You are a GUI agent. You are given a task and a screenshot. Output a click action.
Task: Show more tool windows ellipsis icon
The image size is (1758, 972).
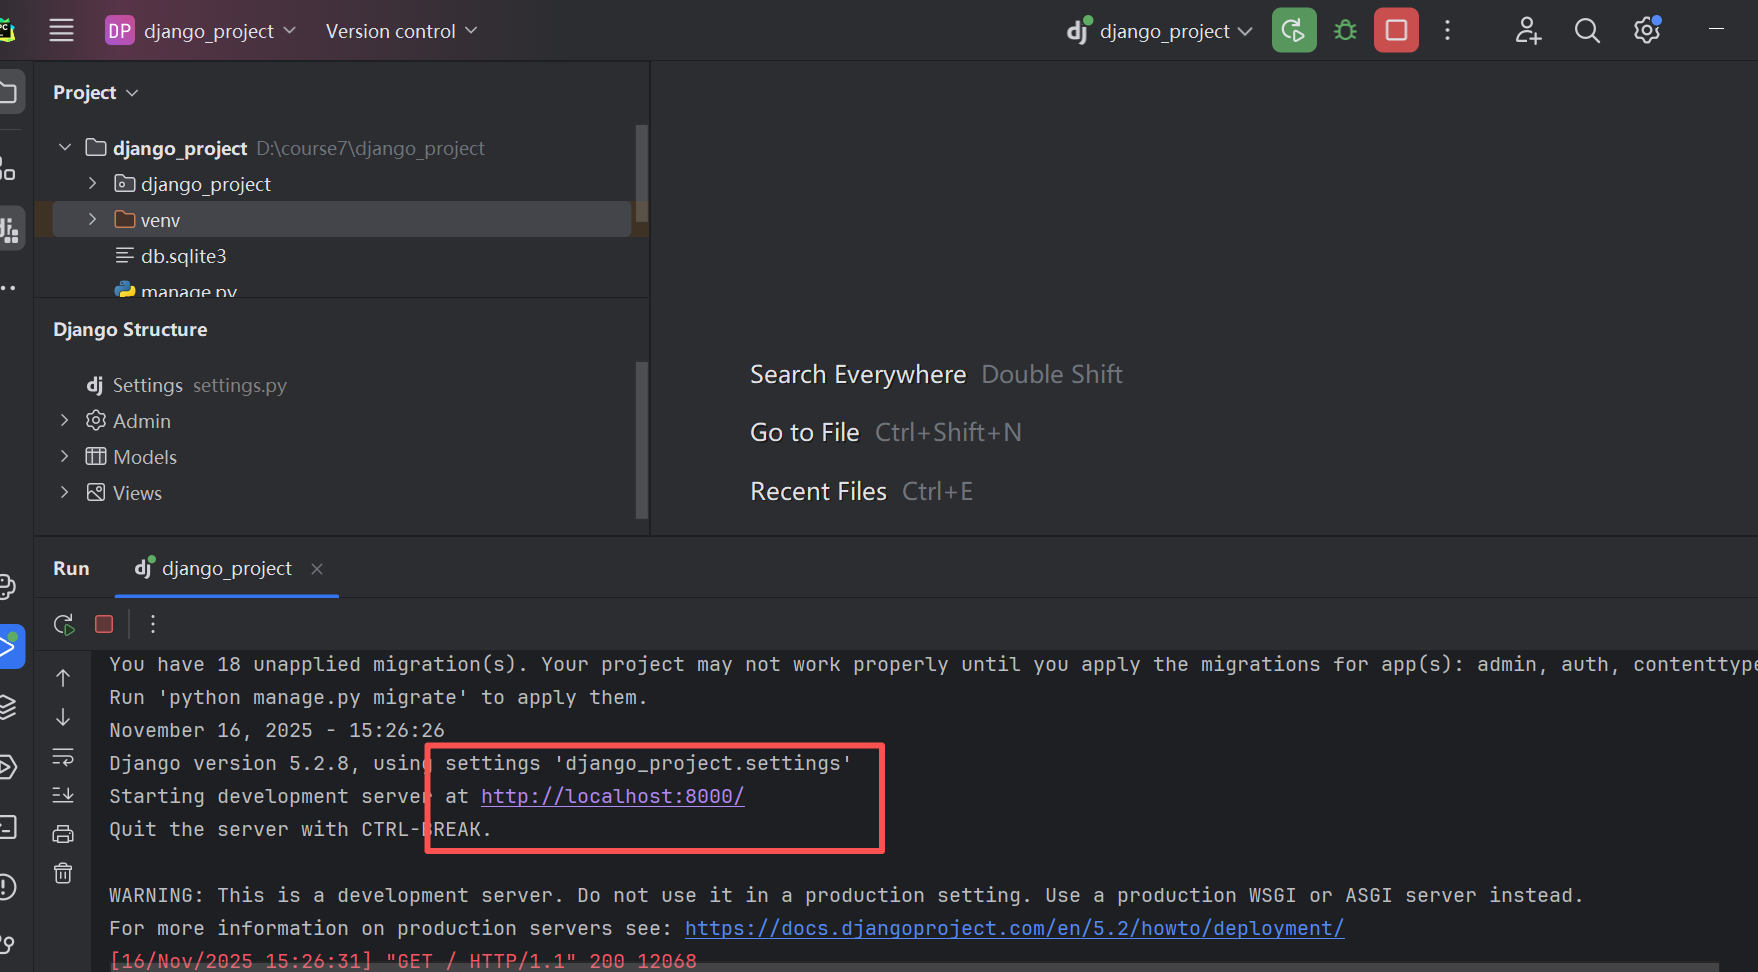pos(7,288)
